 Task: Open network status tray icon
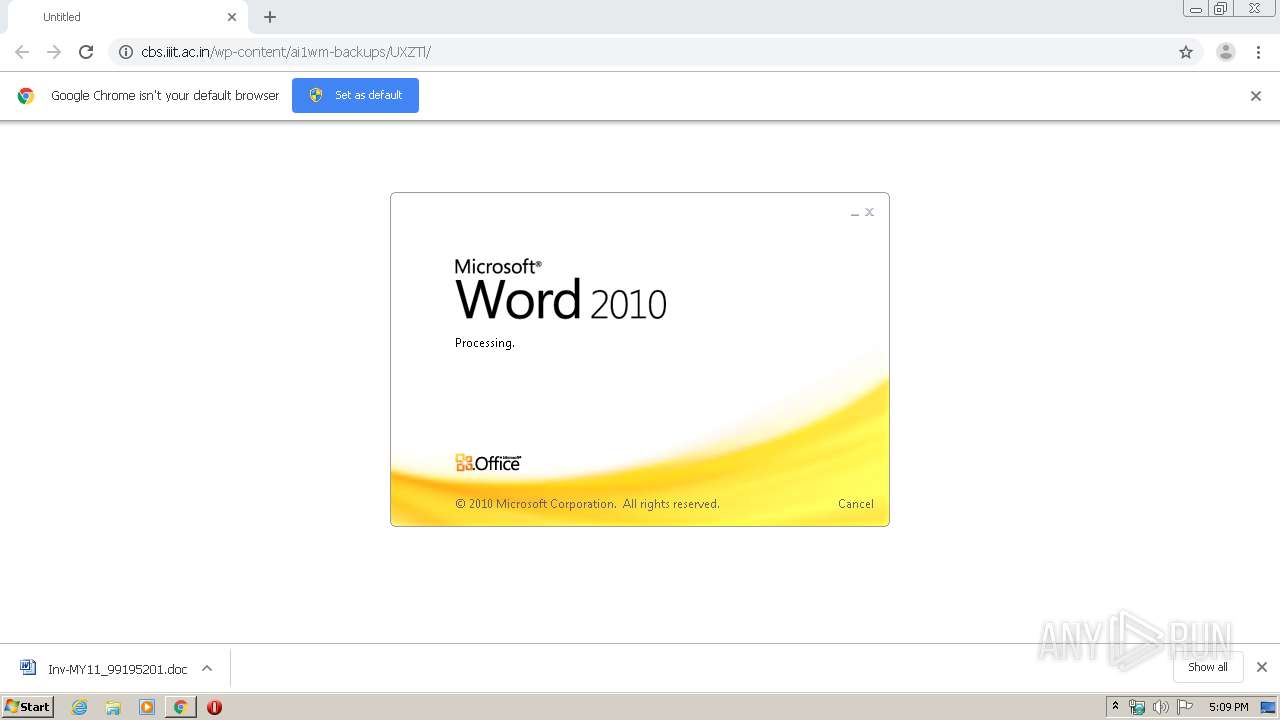(x=1137, y=707)
